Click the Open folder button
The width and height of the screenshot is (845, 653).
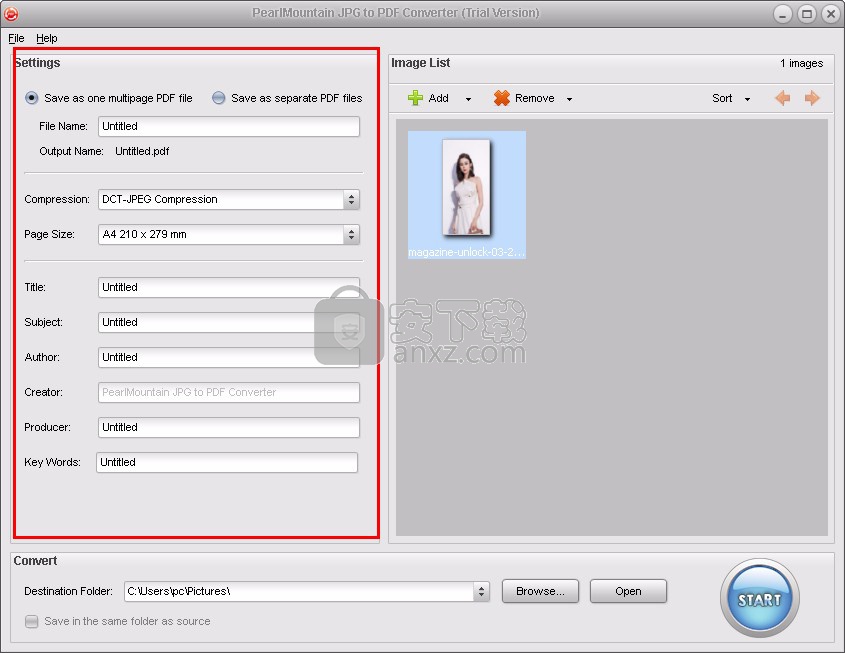(628, 591)
